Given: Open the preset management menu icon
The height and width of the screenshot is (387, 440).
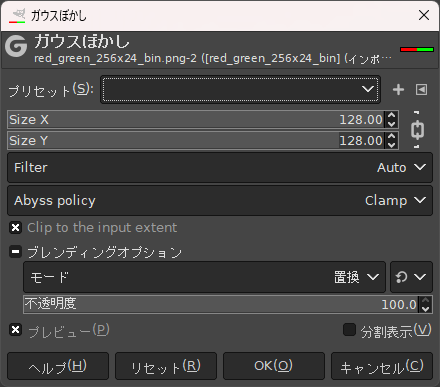Looking at the screenshot, I should [421, 89].
